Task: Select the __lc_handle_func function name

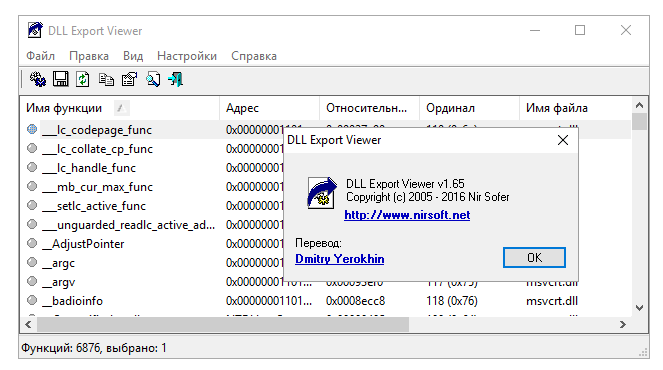Action: point(89,168)
